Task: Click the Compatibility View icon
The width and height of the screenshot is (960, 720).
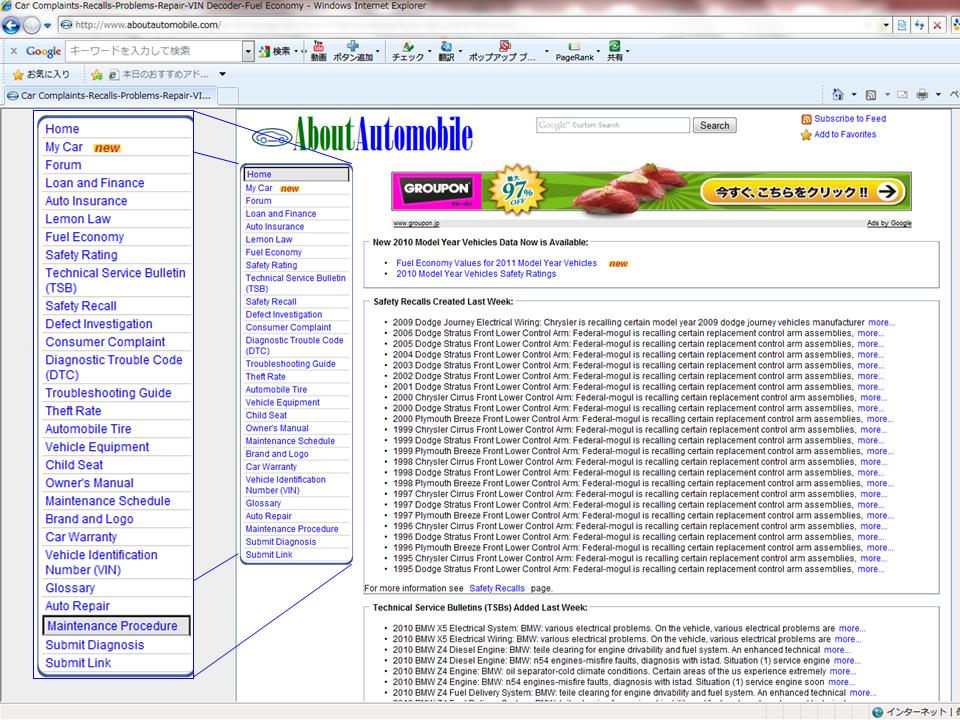Action: coord(902,25)
